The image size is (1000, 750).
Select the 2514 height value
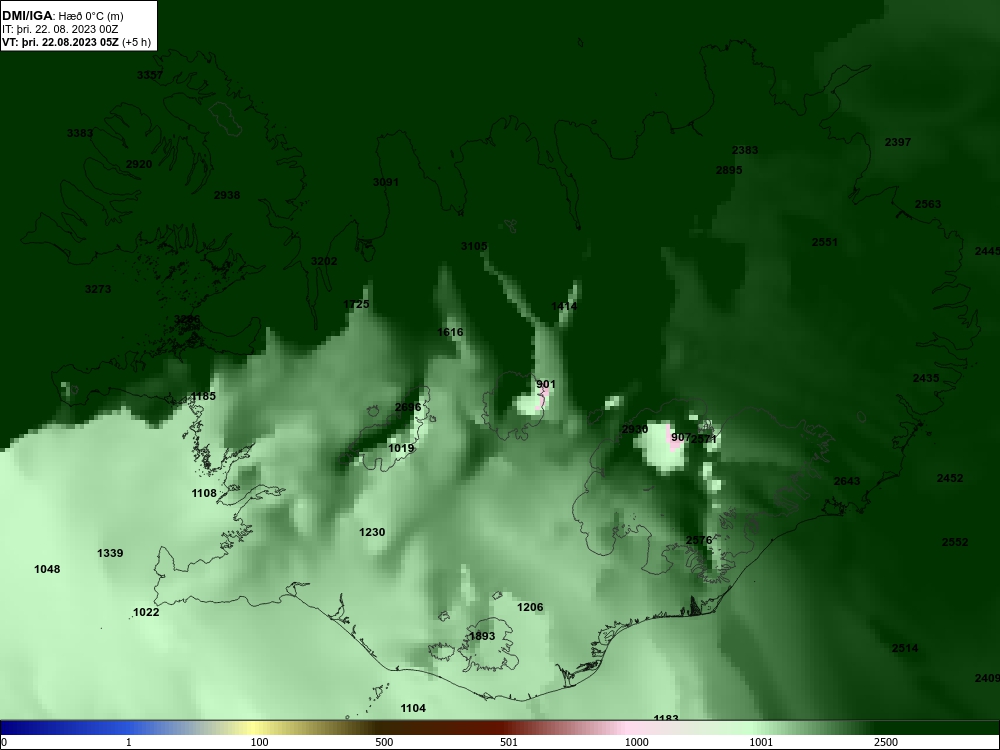click(905, 649)
